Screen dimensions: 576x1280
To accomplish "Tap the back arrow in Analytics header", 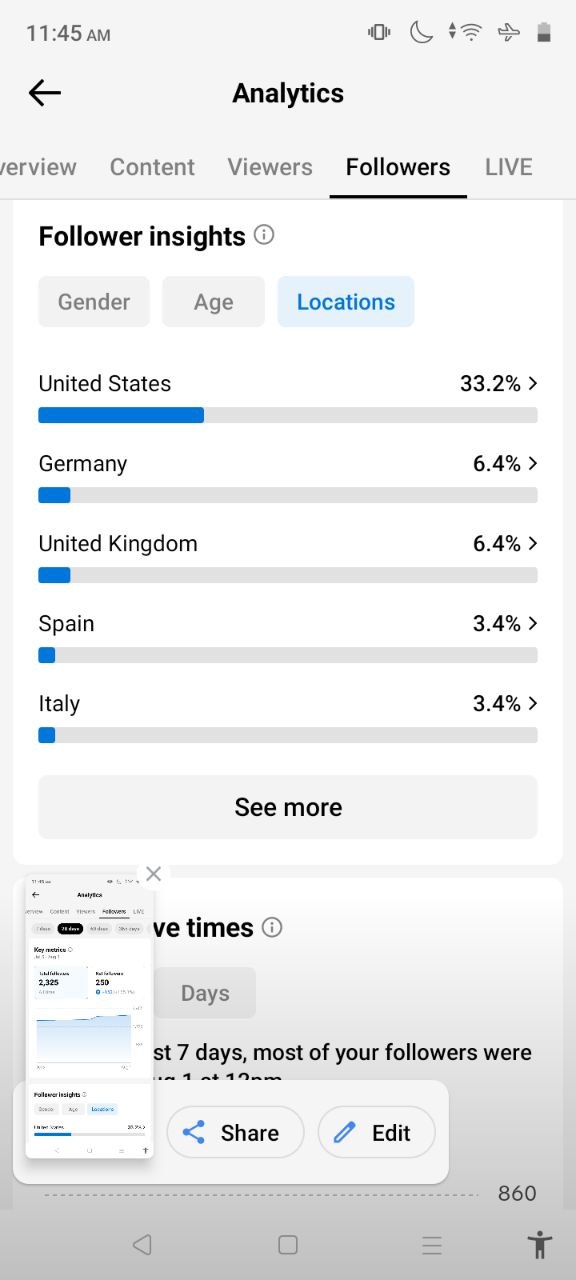I will pos(45,93).
